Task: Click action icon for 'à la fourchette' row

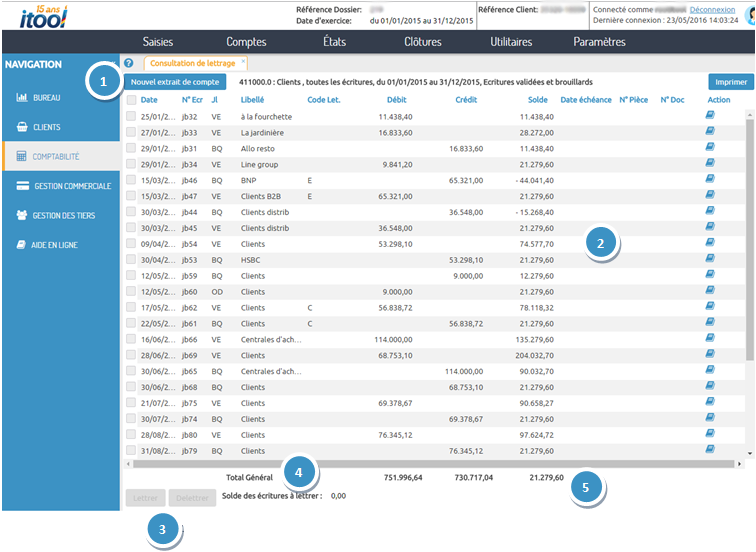Action: 710,115
